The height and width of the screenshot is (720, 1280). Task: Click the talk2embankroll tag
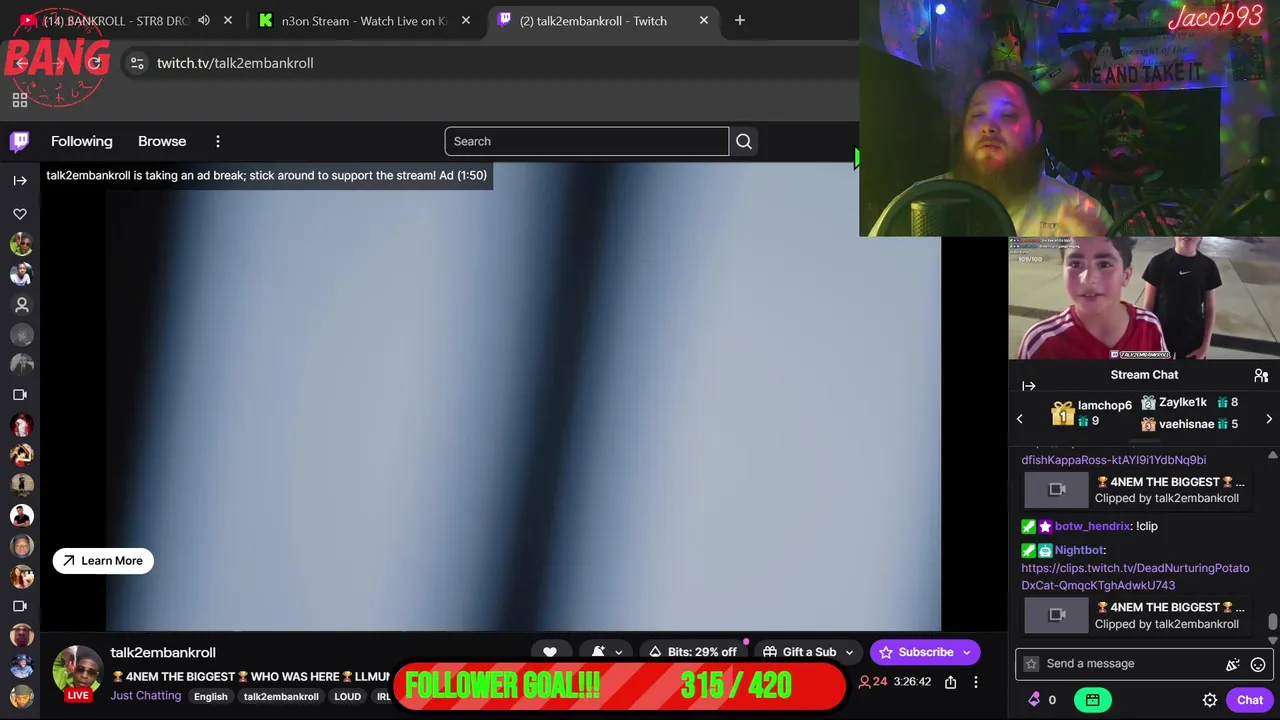[281, 697]
